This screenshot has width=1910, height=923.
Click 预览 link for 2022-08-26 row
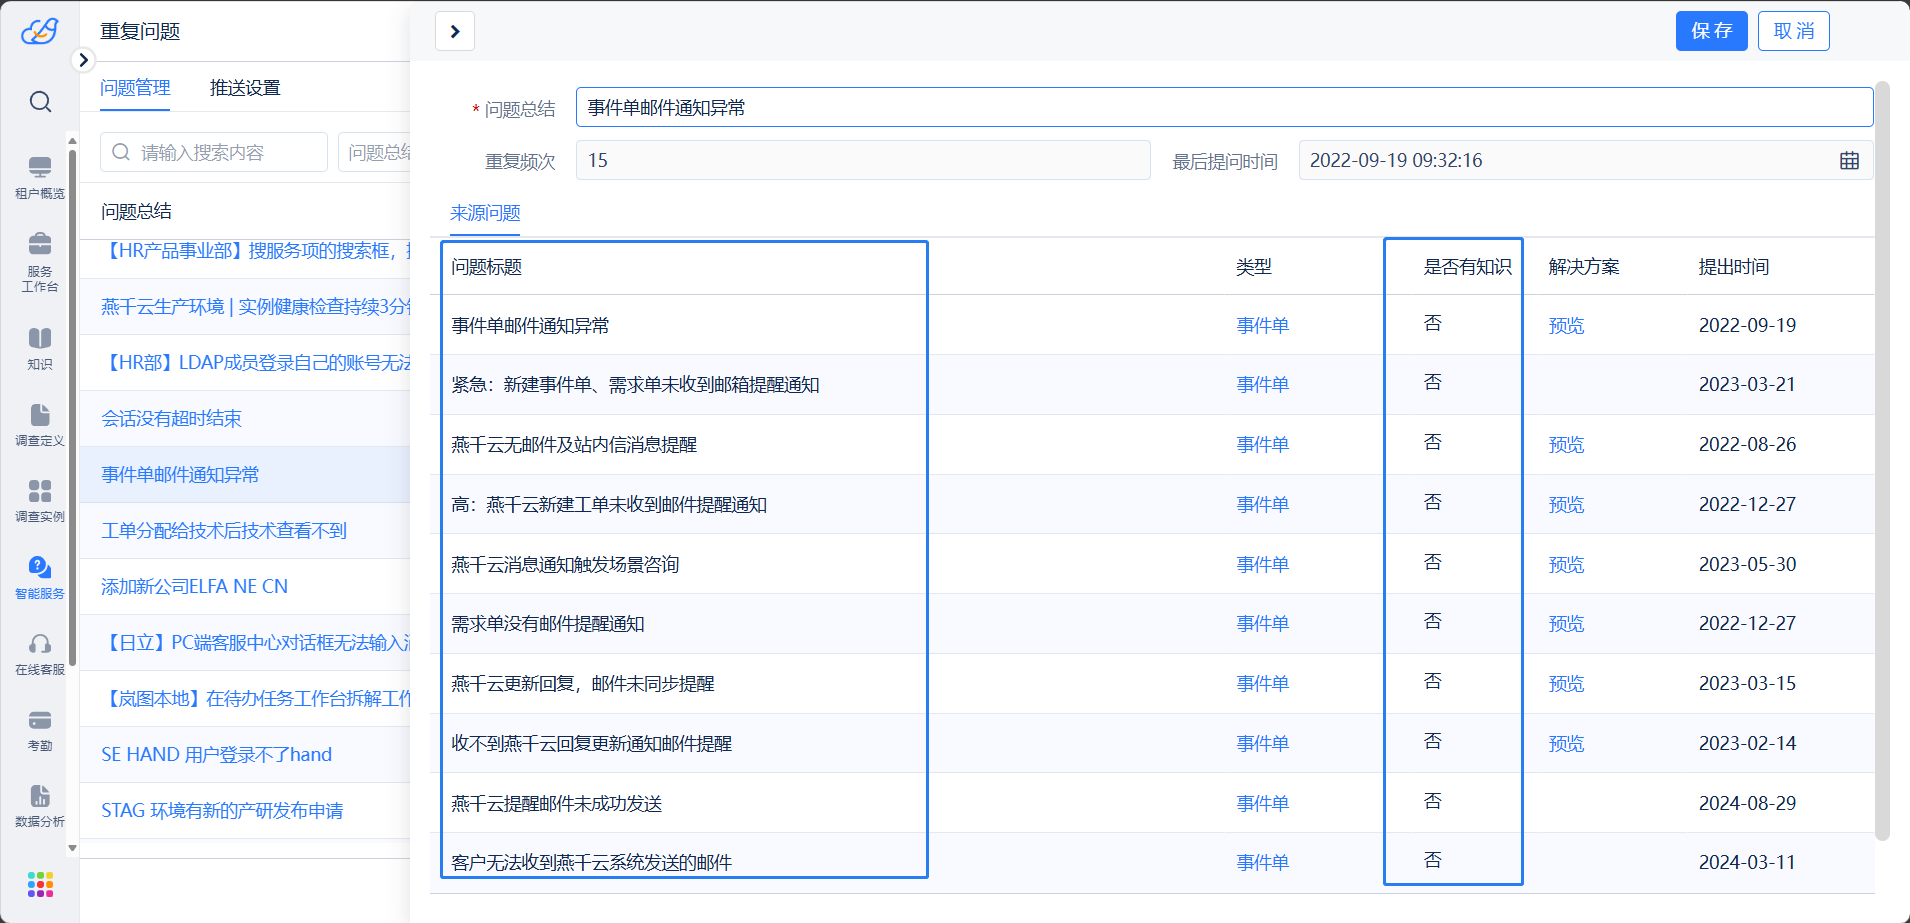(1566, 445)
